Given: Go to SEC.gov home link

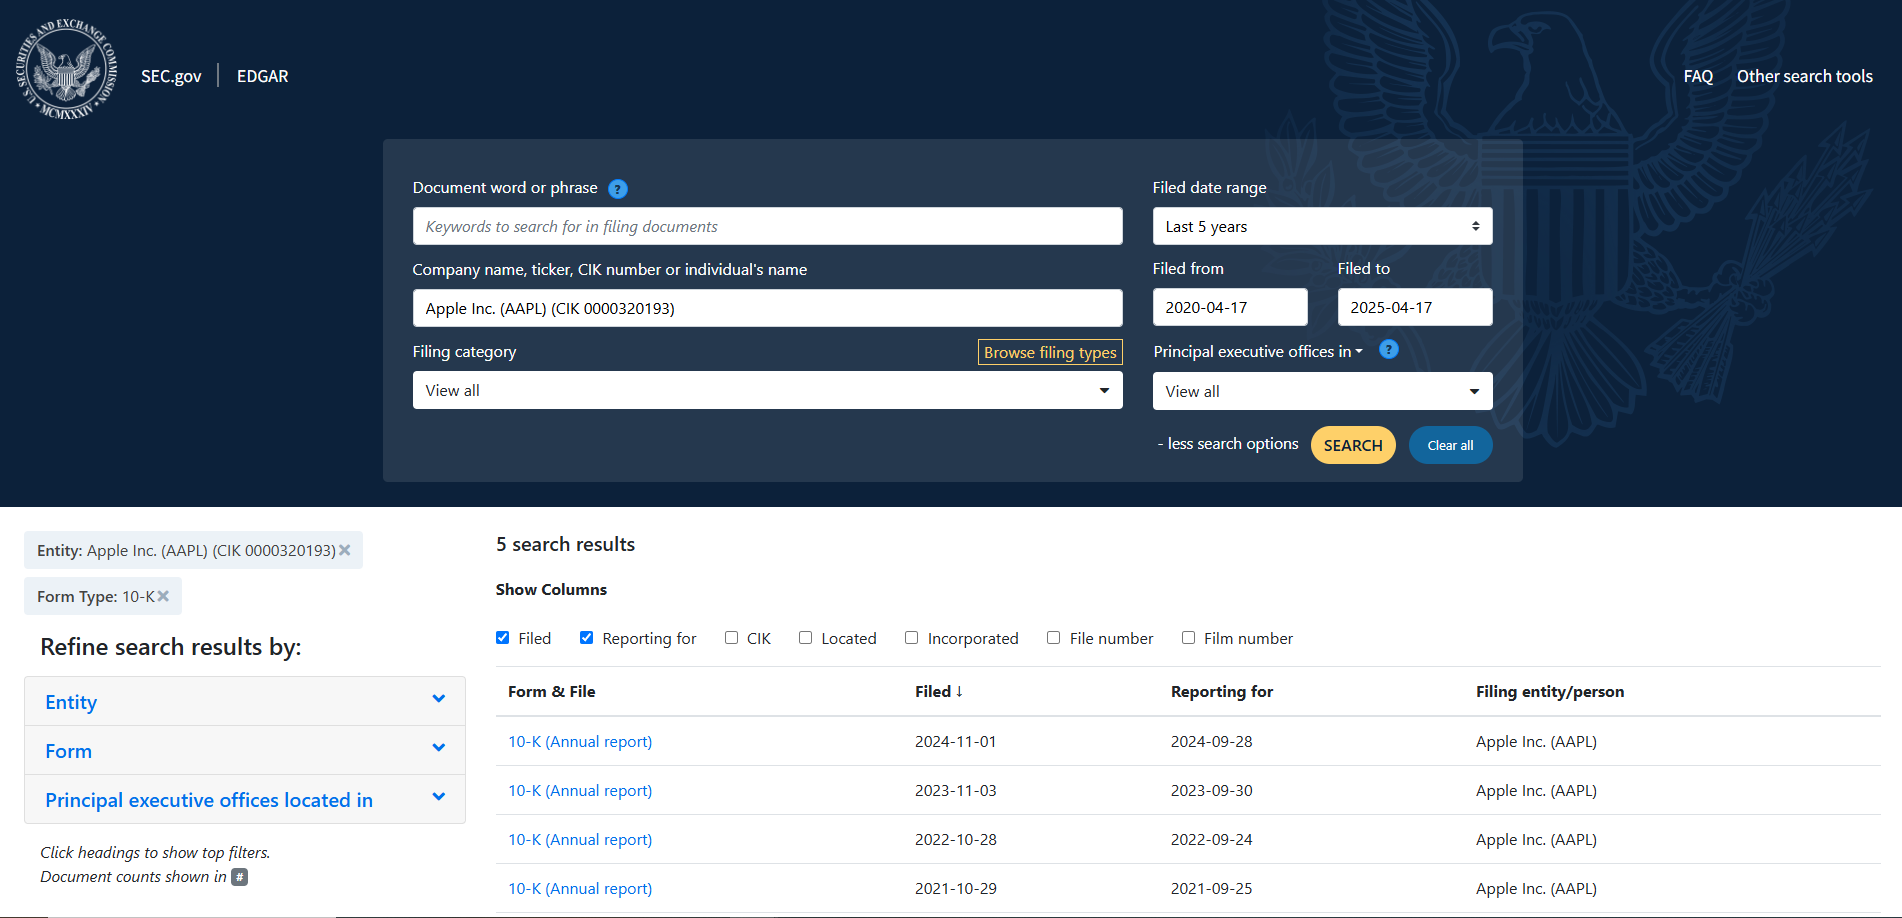Looking at the screenshot, I should [171, 76].
